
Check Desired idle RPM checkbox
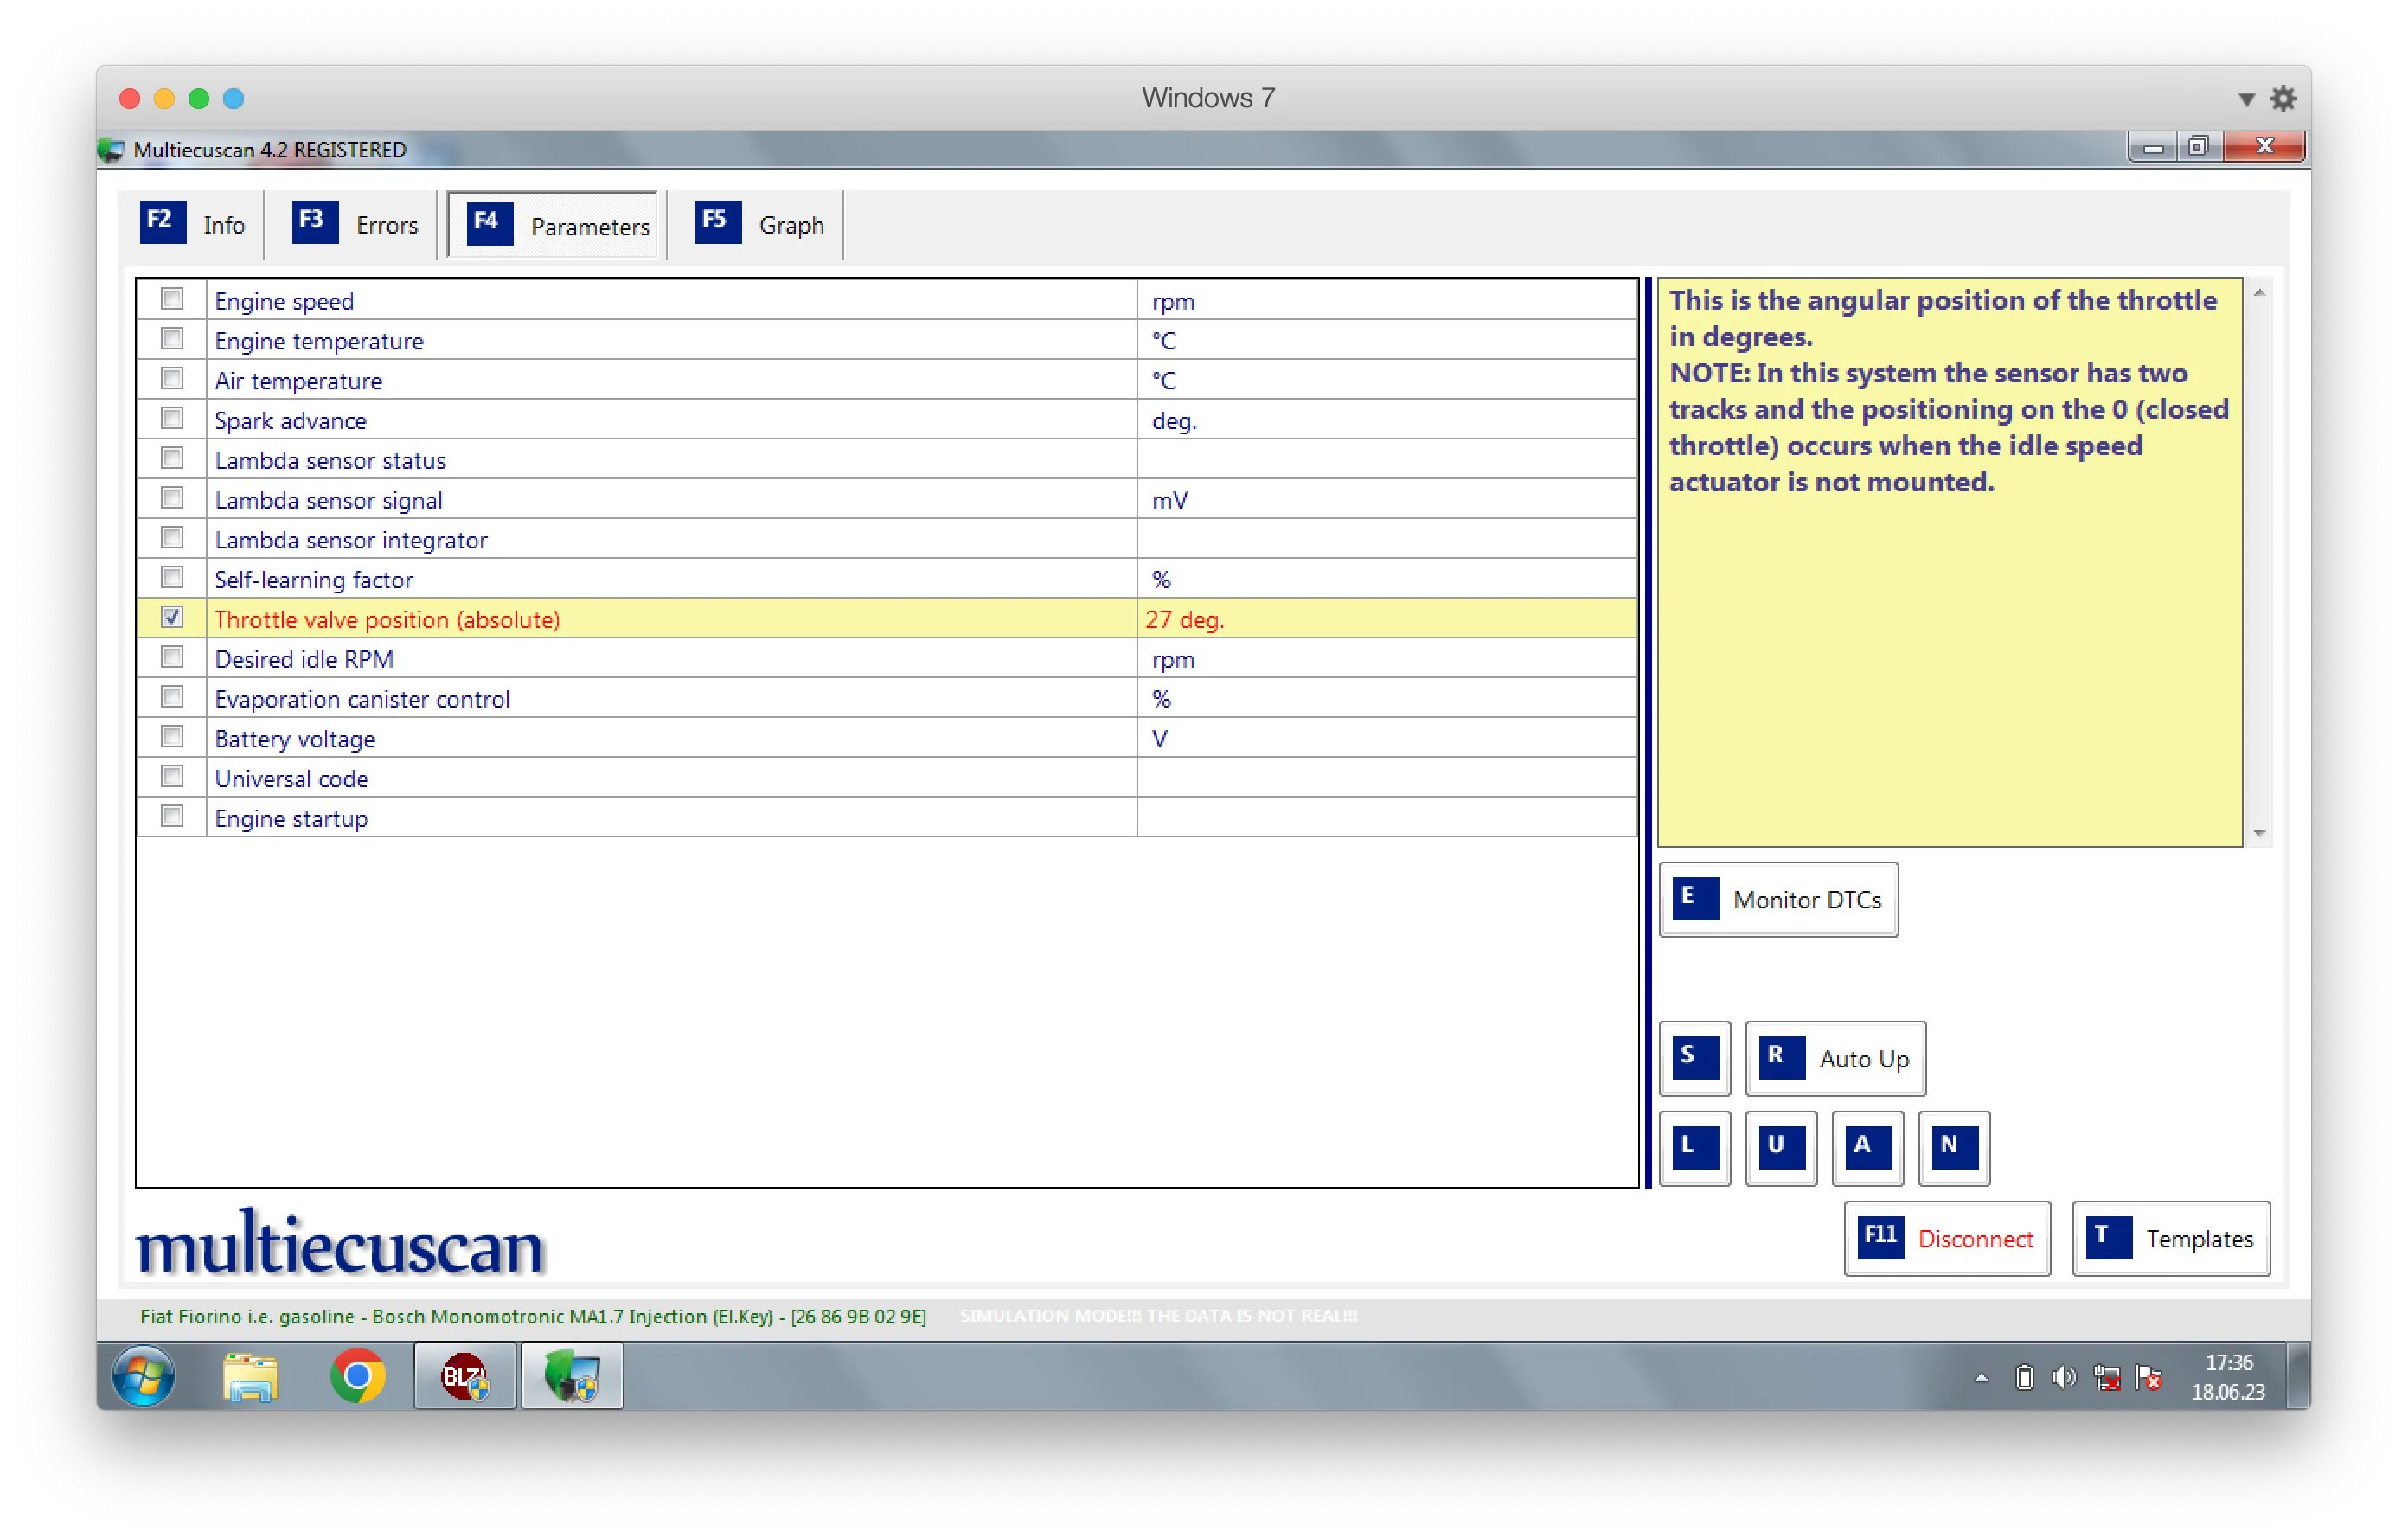click(x=172, y=657)
